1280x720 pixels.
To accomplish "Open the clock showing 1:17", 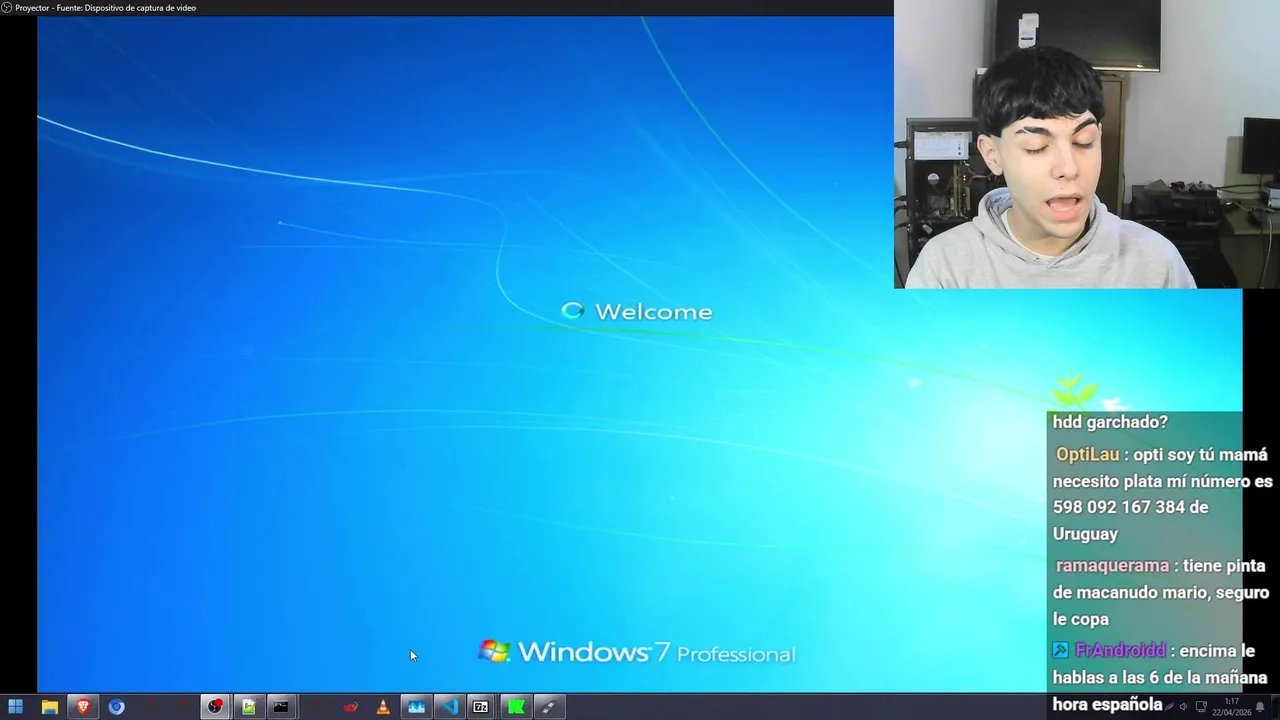I will tap(1231, 707).
